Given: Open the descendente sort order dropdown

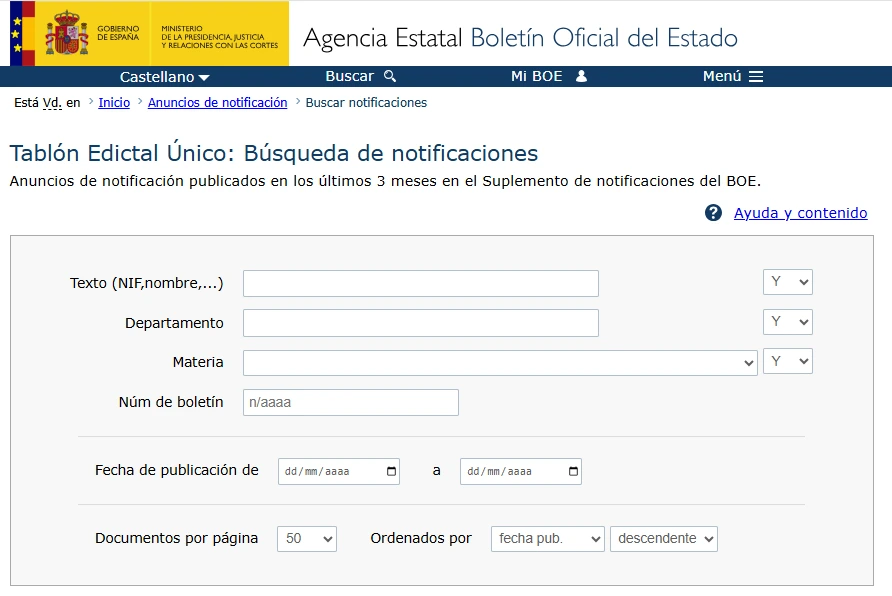Looking at the screenshot, I should [x=663, y=539].
